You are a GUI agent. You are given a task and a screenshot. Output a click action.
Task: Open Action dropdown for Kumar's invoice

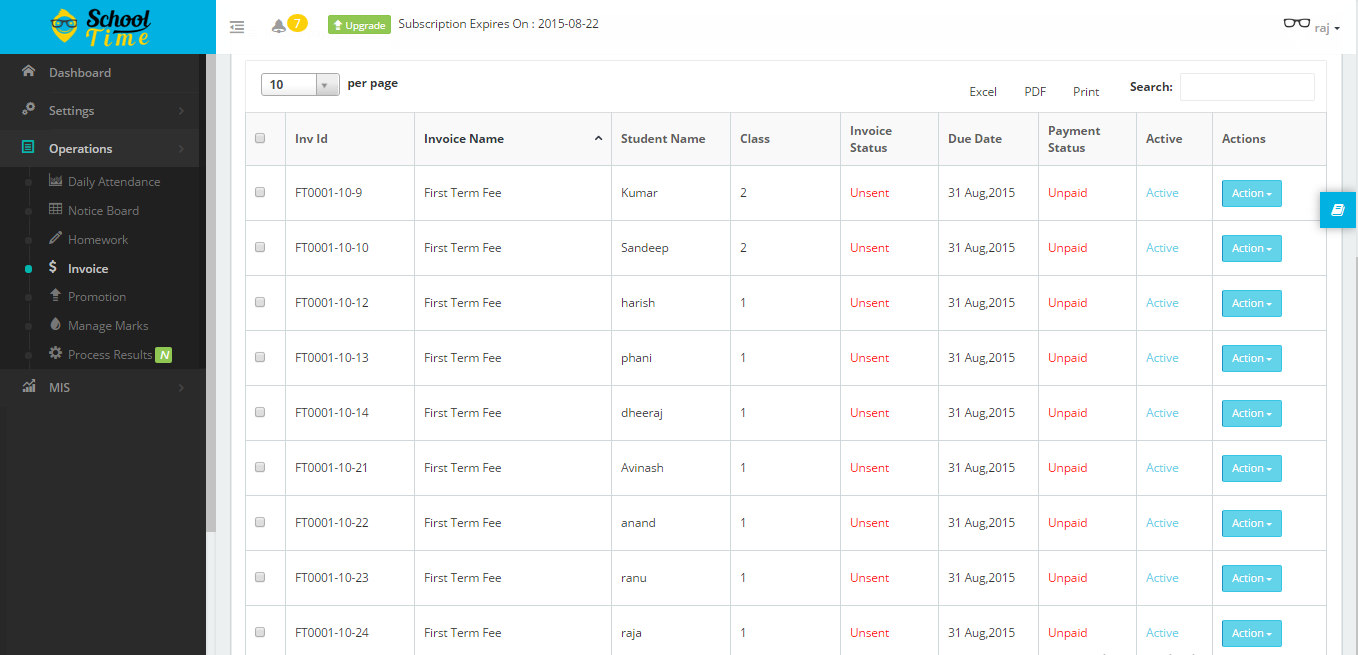pyautogui.click(x=1251, y=193)
